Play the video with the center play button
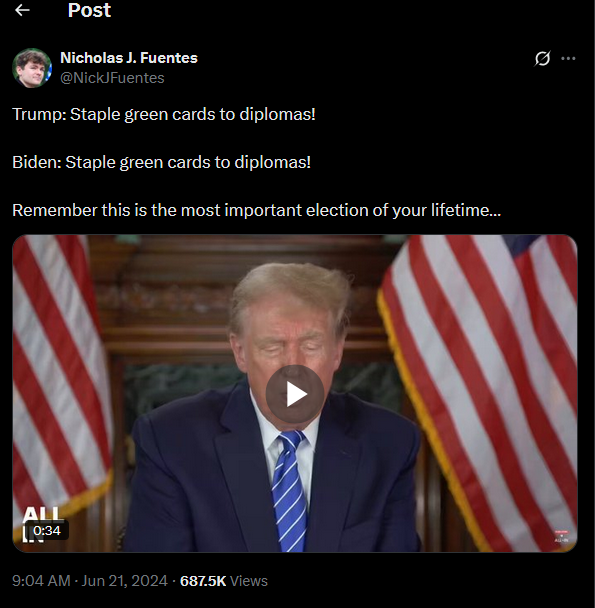Screen dimensions: 595x608 click(295, 394)
